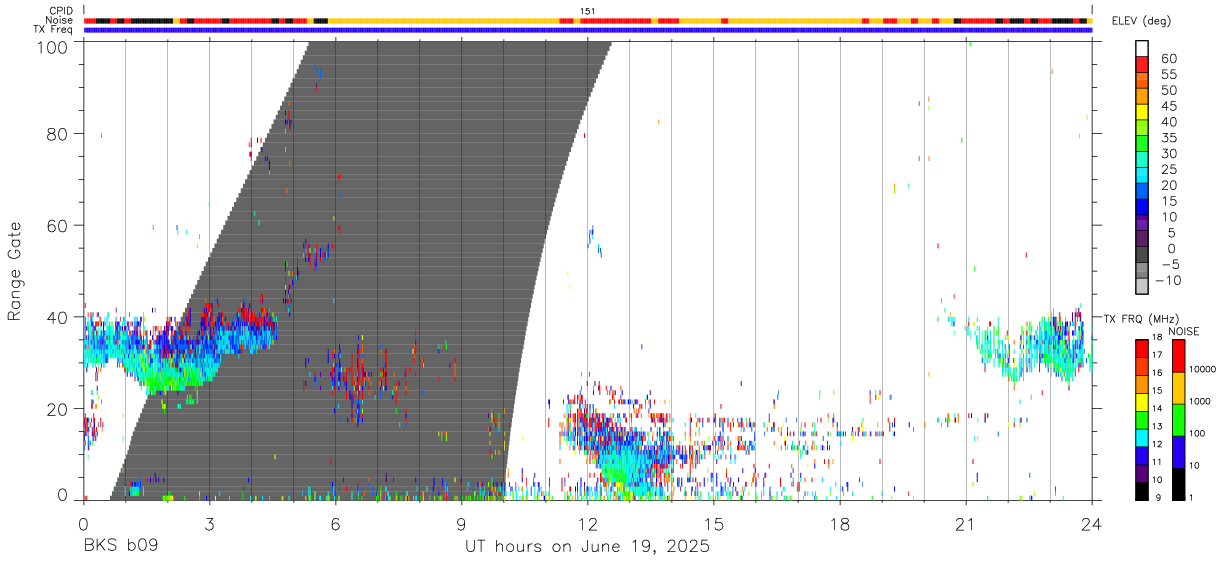Click the 18 tick on UT hours axis

pos(839,523)
